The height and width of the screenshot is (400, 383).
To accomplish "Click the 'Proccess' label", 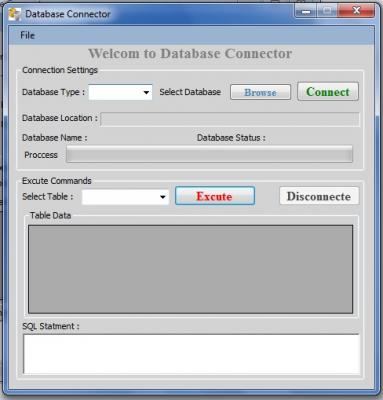I will point(41,155).
